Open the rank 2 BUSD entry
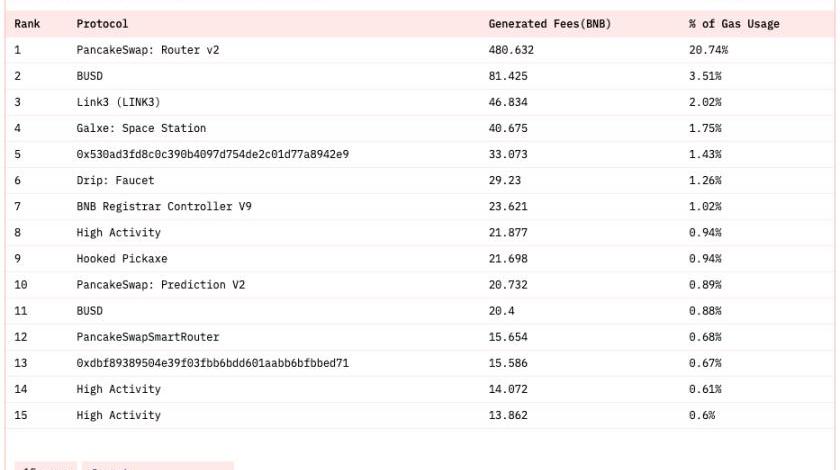 click(x=89, y=76)
